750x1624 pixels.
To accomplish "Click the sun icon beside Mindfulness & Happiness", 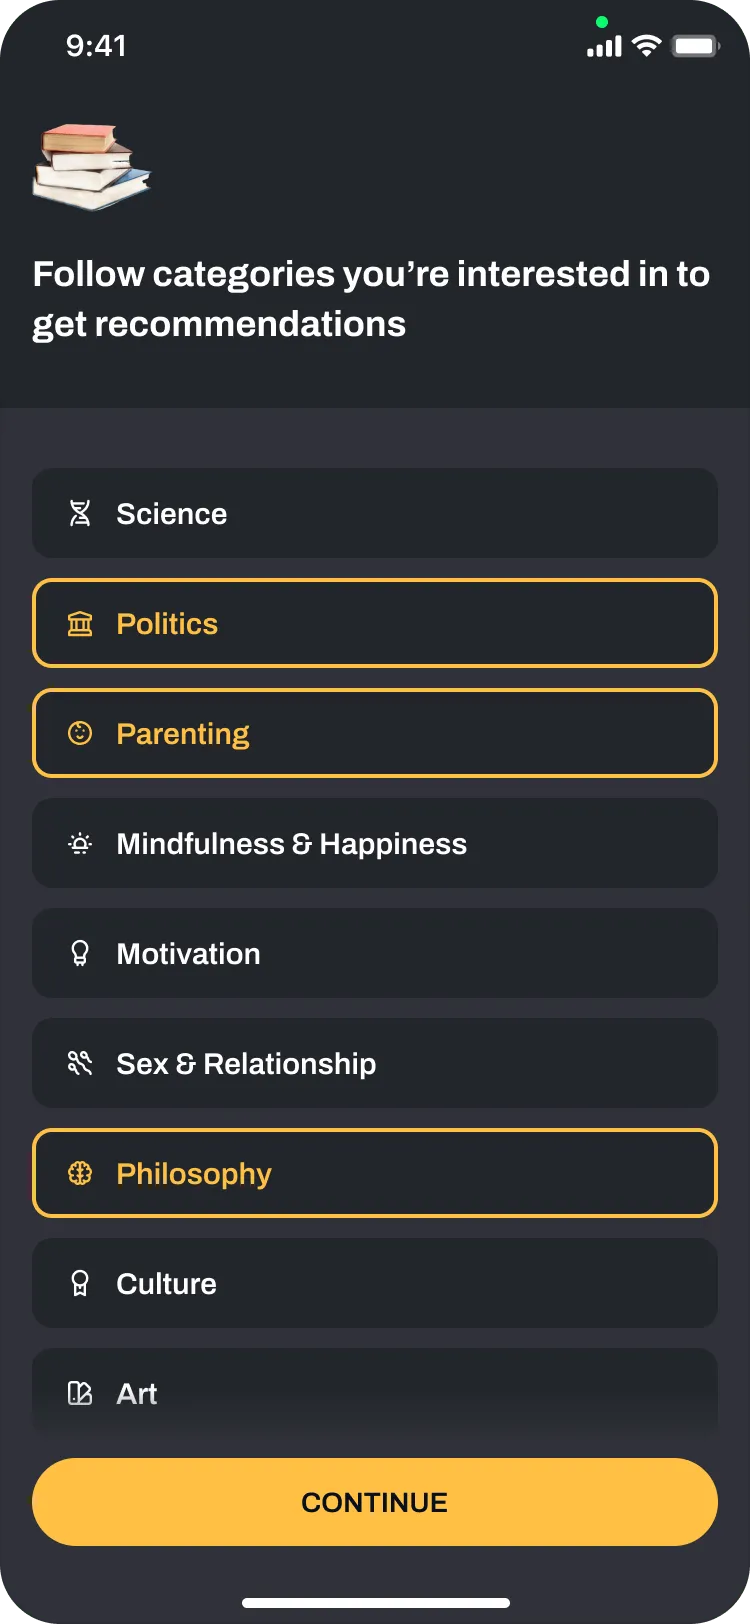I will [x=80, y=844].
